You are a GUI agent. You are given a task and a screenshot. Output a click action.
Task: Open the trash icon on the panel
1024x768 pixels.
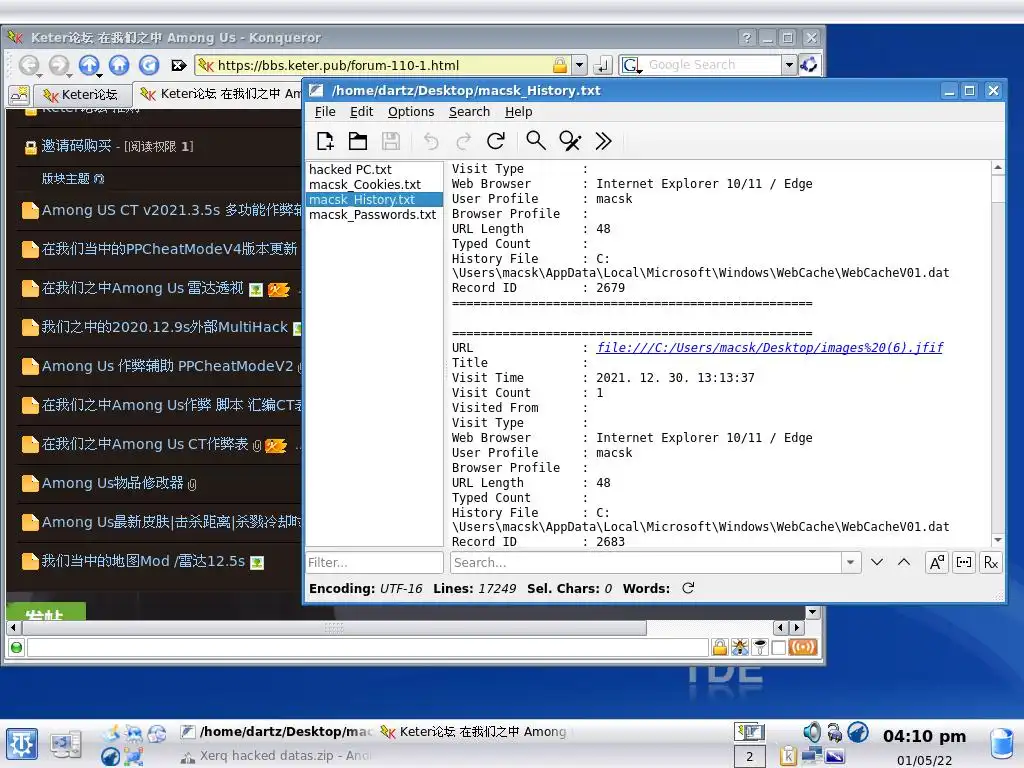(1001, 743)
